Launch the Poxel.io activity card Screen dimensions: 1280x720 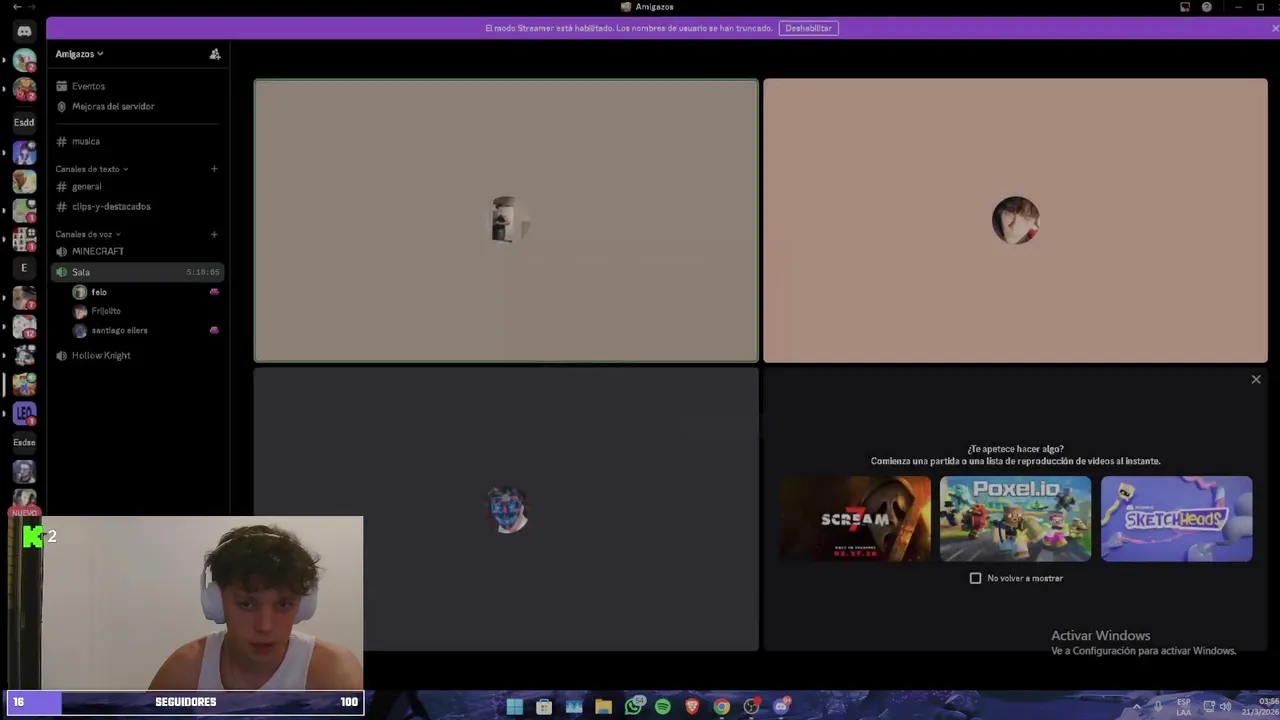(1015, 519)
